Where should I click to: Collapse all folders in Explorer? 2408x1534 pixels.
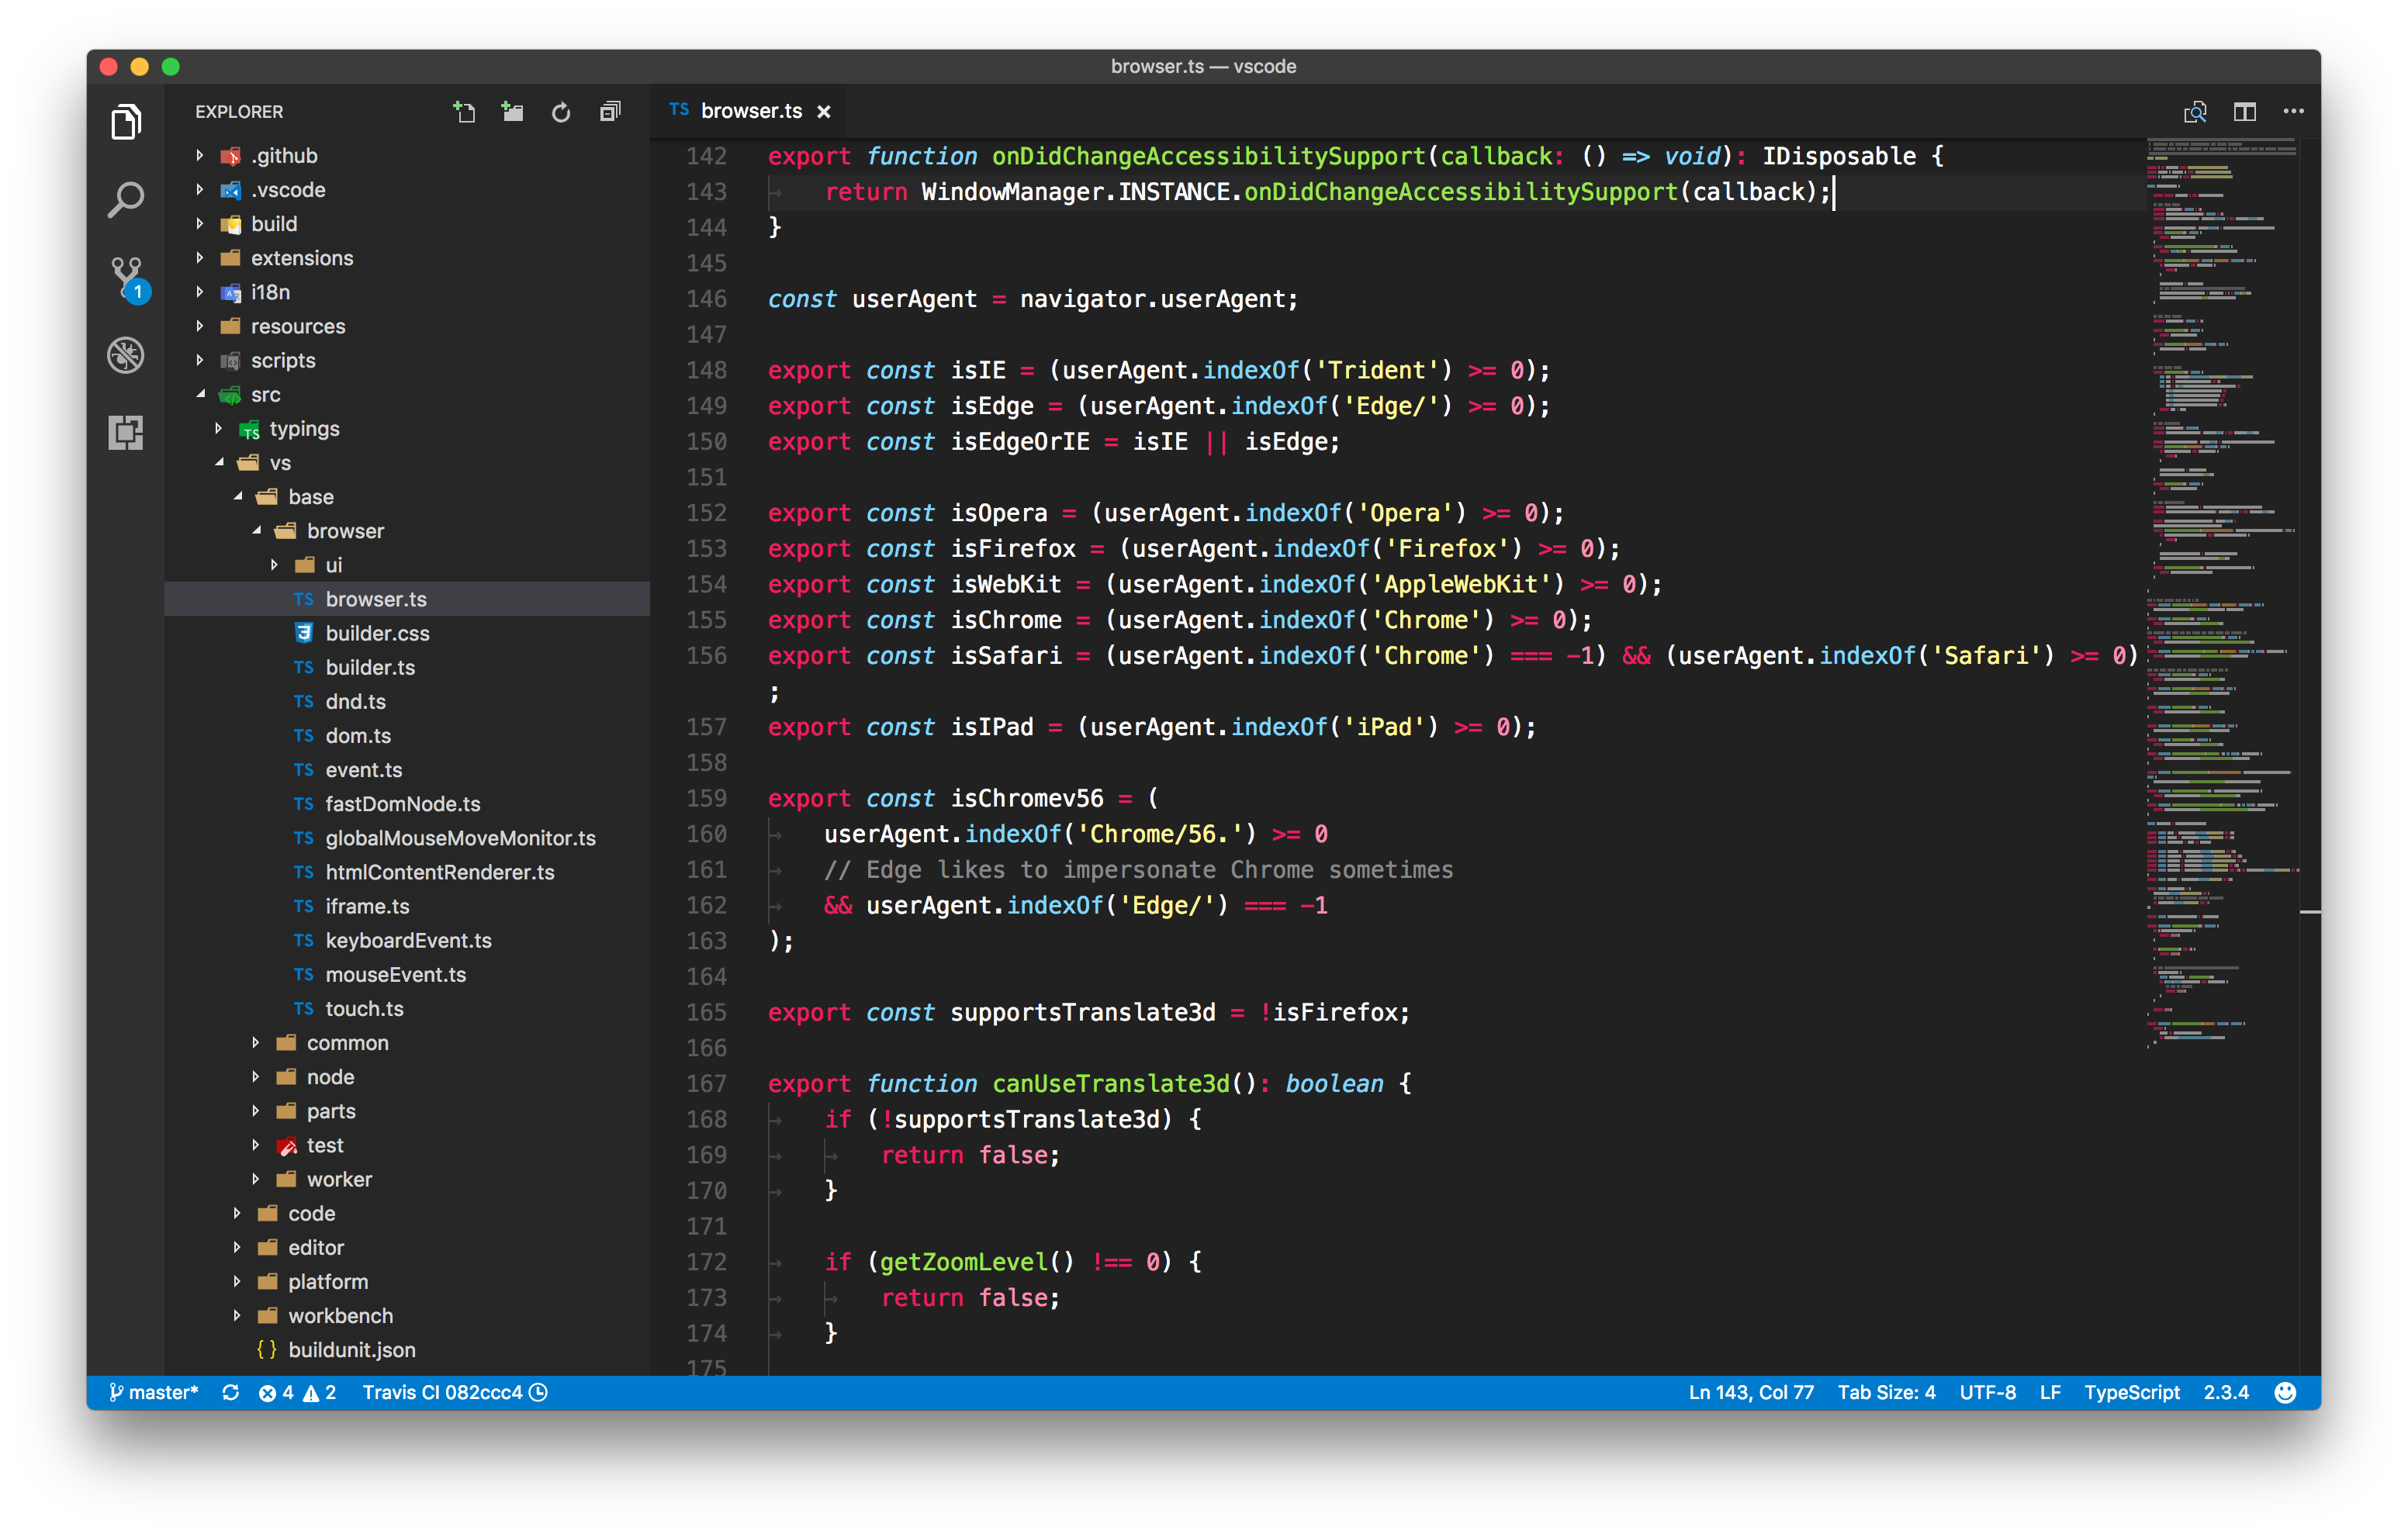pos(610,112)
